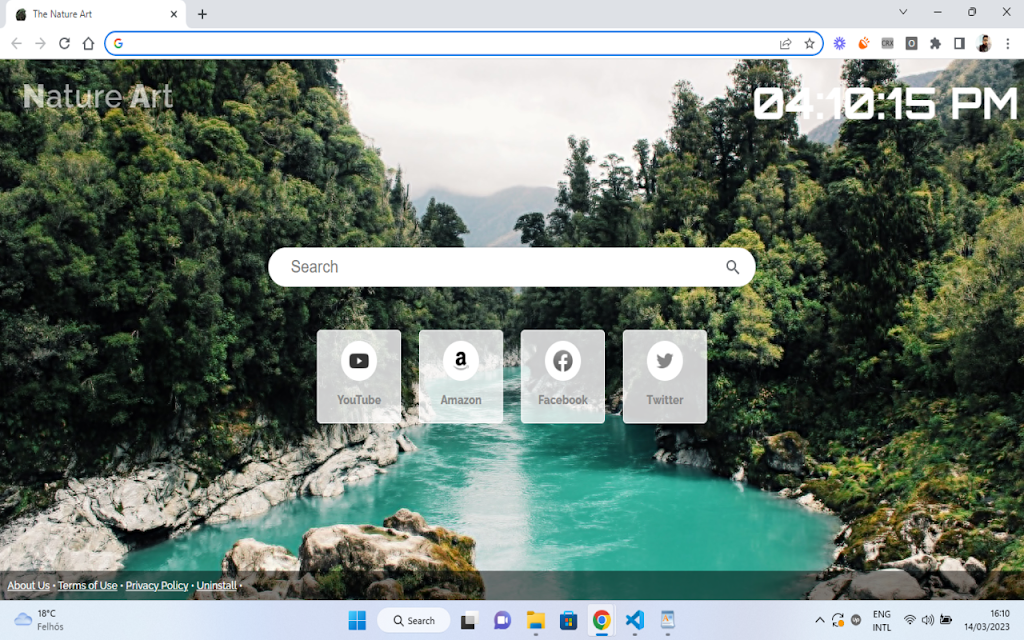The width and height of the screenshot is (1024, 640).
Task: Open the CRX extension icon
Action: 887,43
